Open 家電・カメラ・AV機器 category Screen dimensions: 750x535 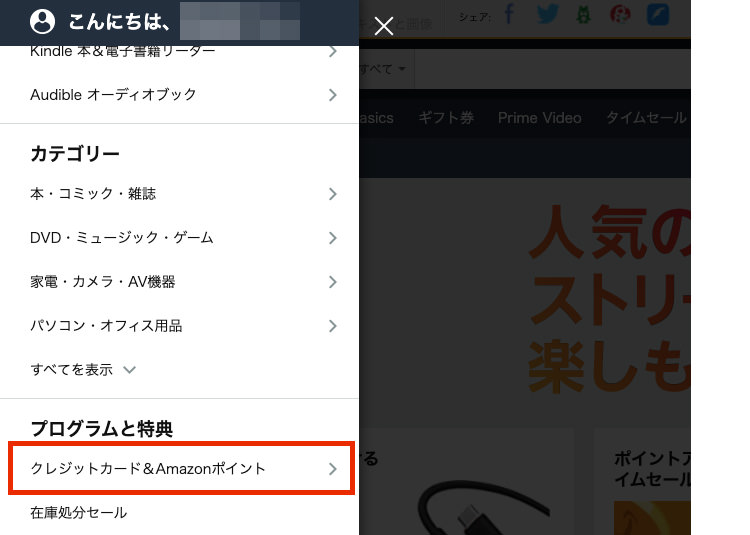pos(179,282)
